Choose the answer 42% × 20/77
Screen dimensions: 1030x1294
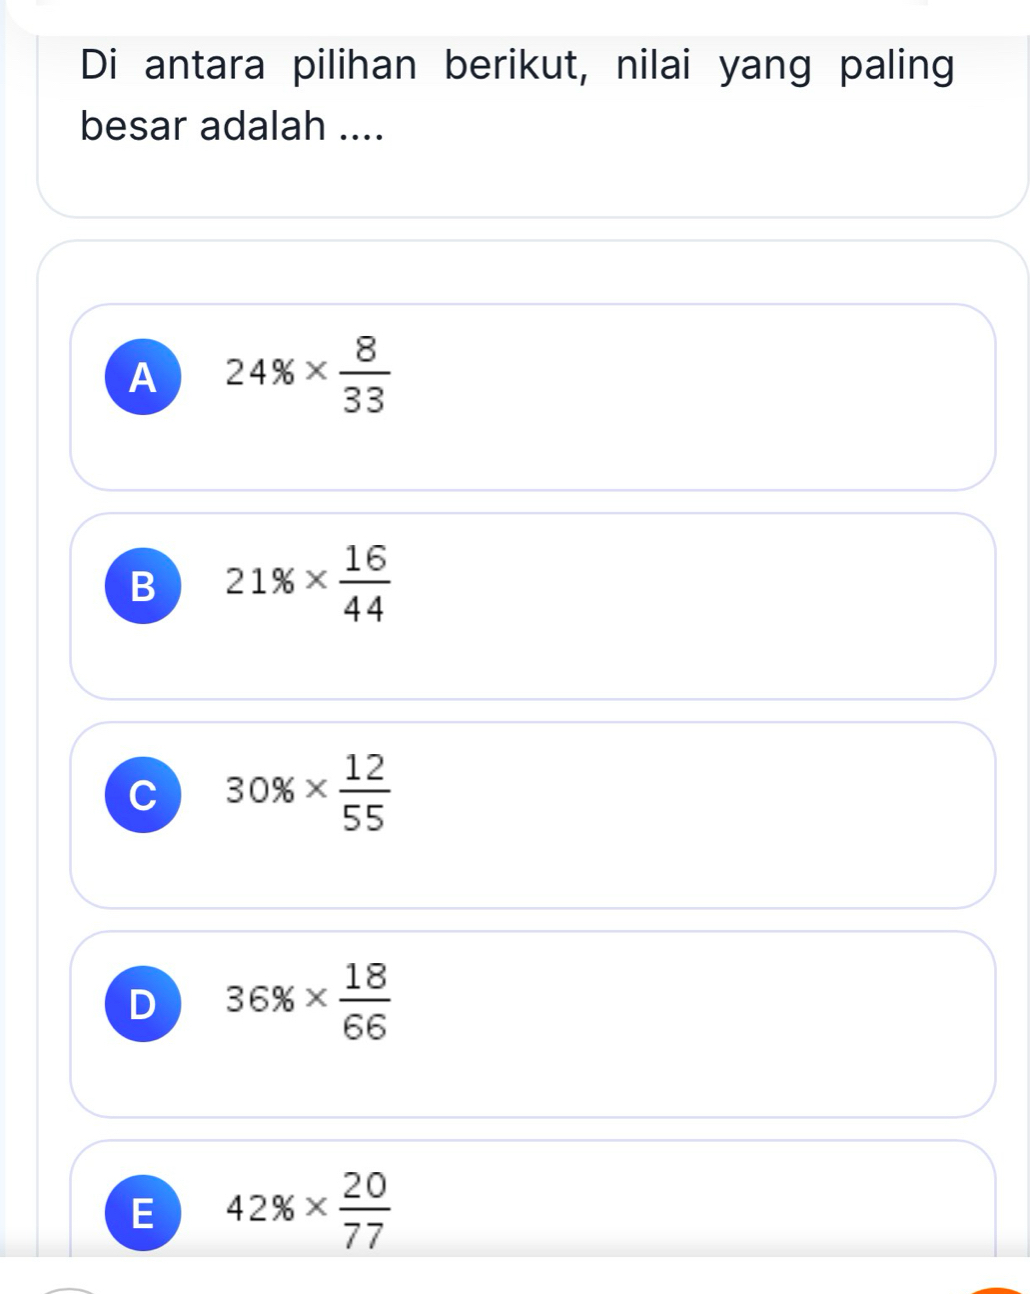[305, 1210]
